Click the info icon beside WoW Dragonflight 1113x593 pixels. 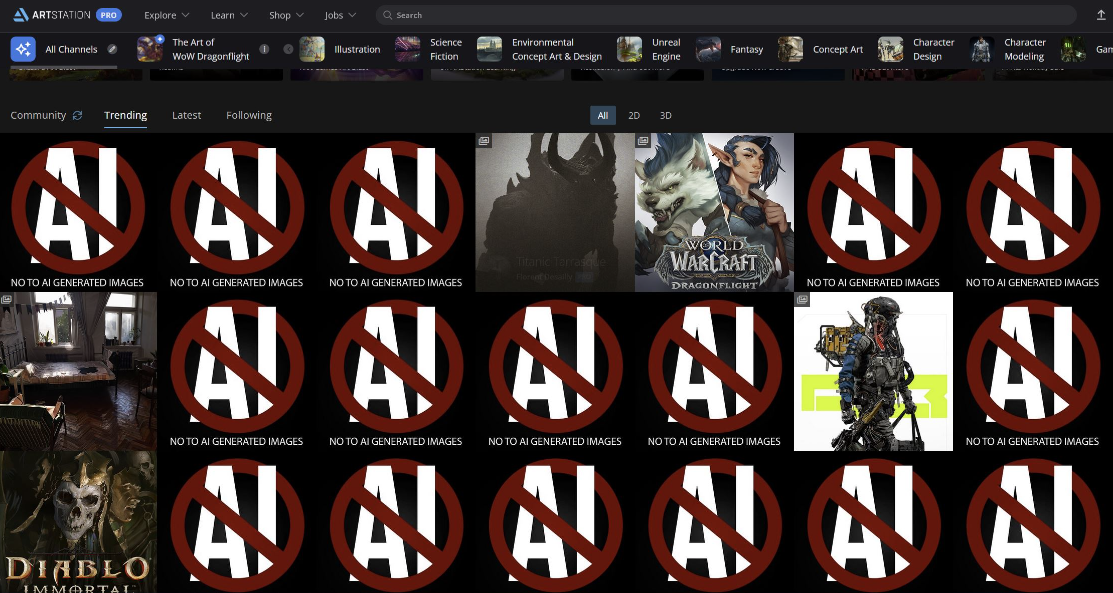pyautogui.click(x=264, y=49)
